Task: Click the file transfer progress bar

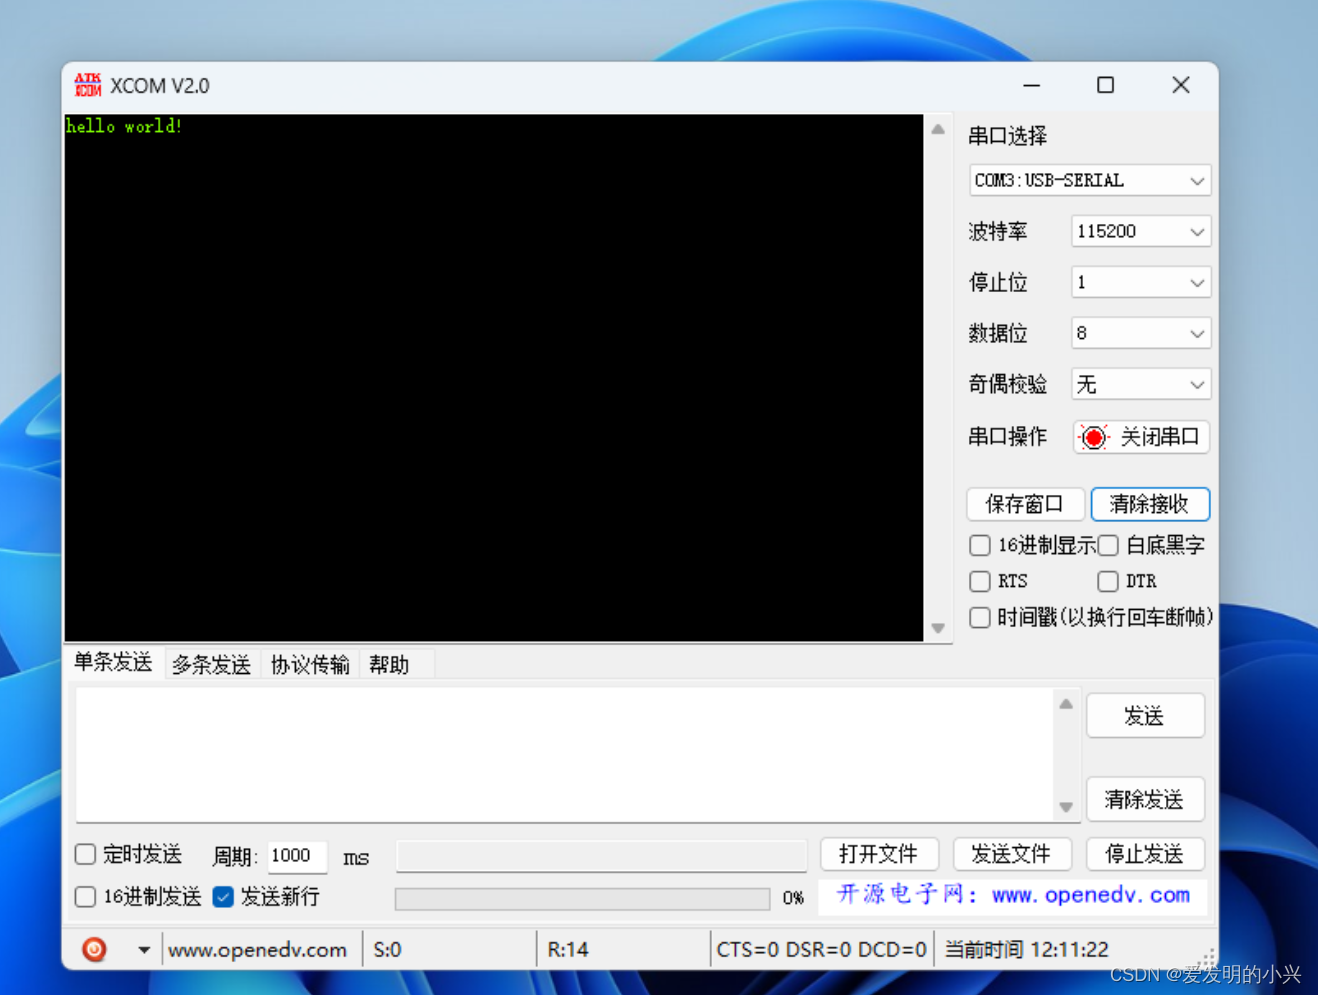Action: (x=582, y=898)
